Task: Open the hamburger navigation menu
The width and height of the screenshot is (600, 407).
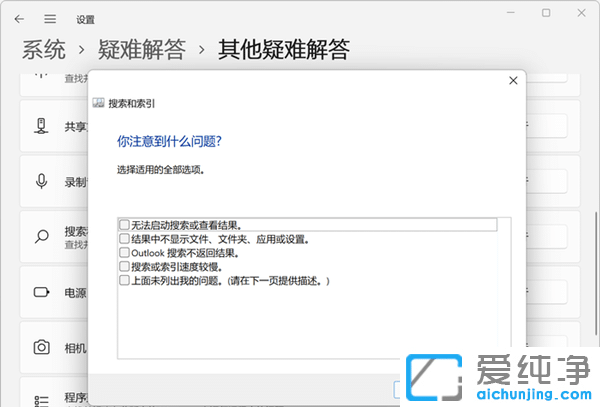Action: click(50, 19)
